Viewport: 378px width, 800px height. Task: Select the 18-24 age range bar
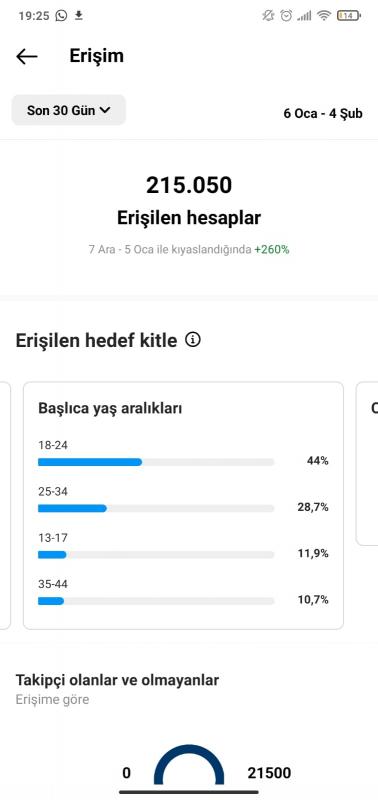[156, 462]
